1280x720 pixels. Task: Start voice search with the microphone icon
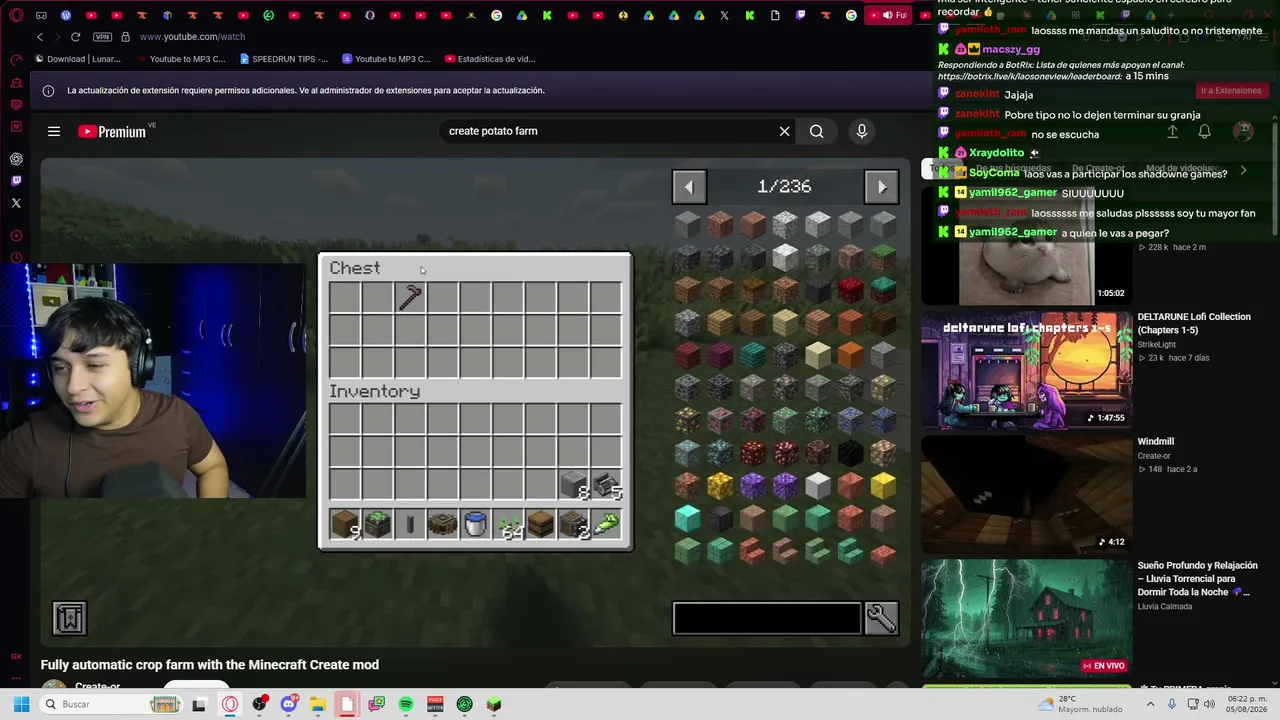click(x=862, y=131)
